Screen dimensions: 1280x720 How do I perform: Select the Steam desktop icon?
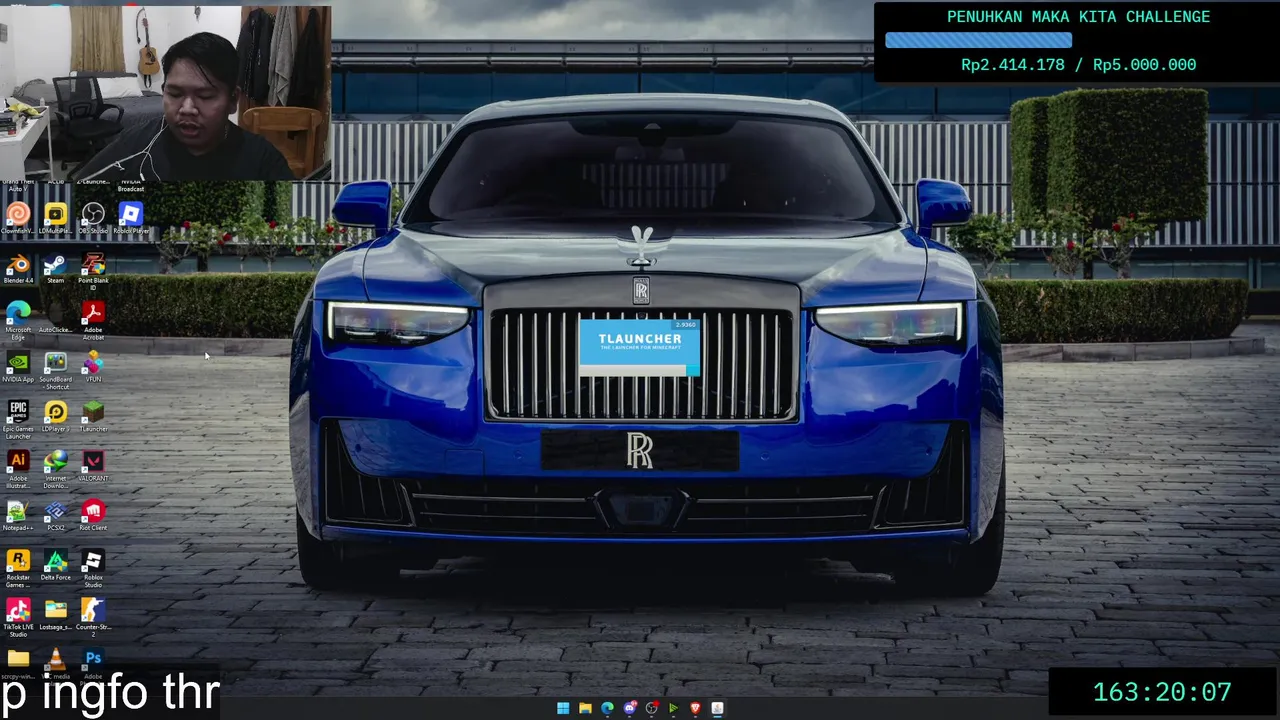[x=56, y=268]
